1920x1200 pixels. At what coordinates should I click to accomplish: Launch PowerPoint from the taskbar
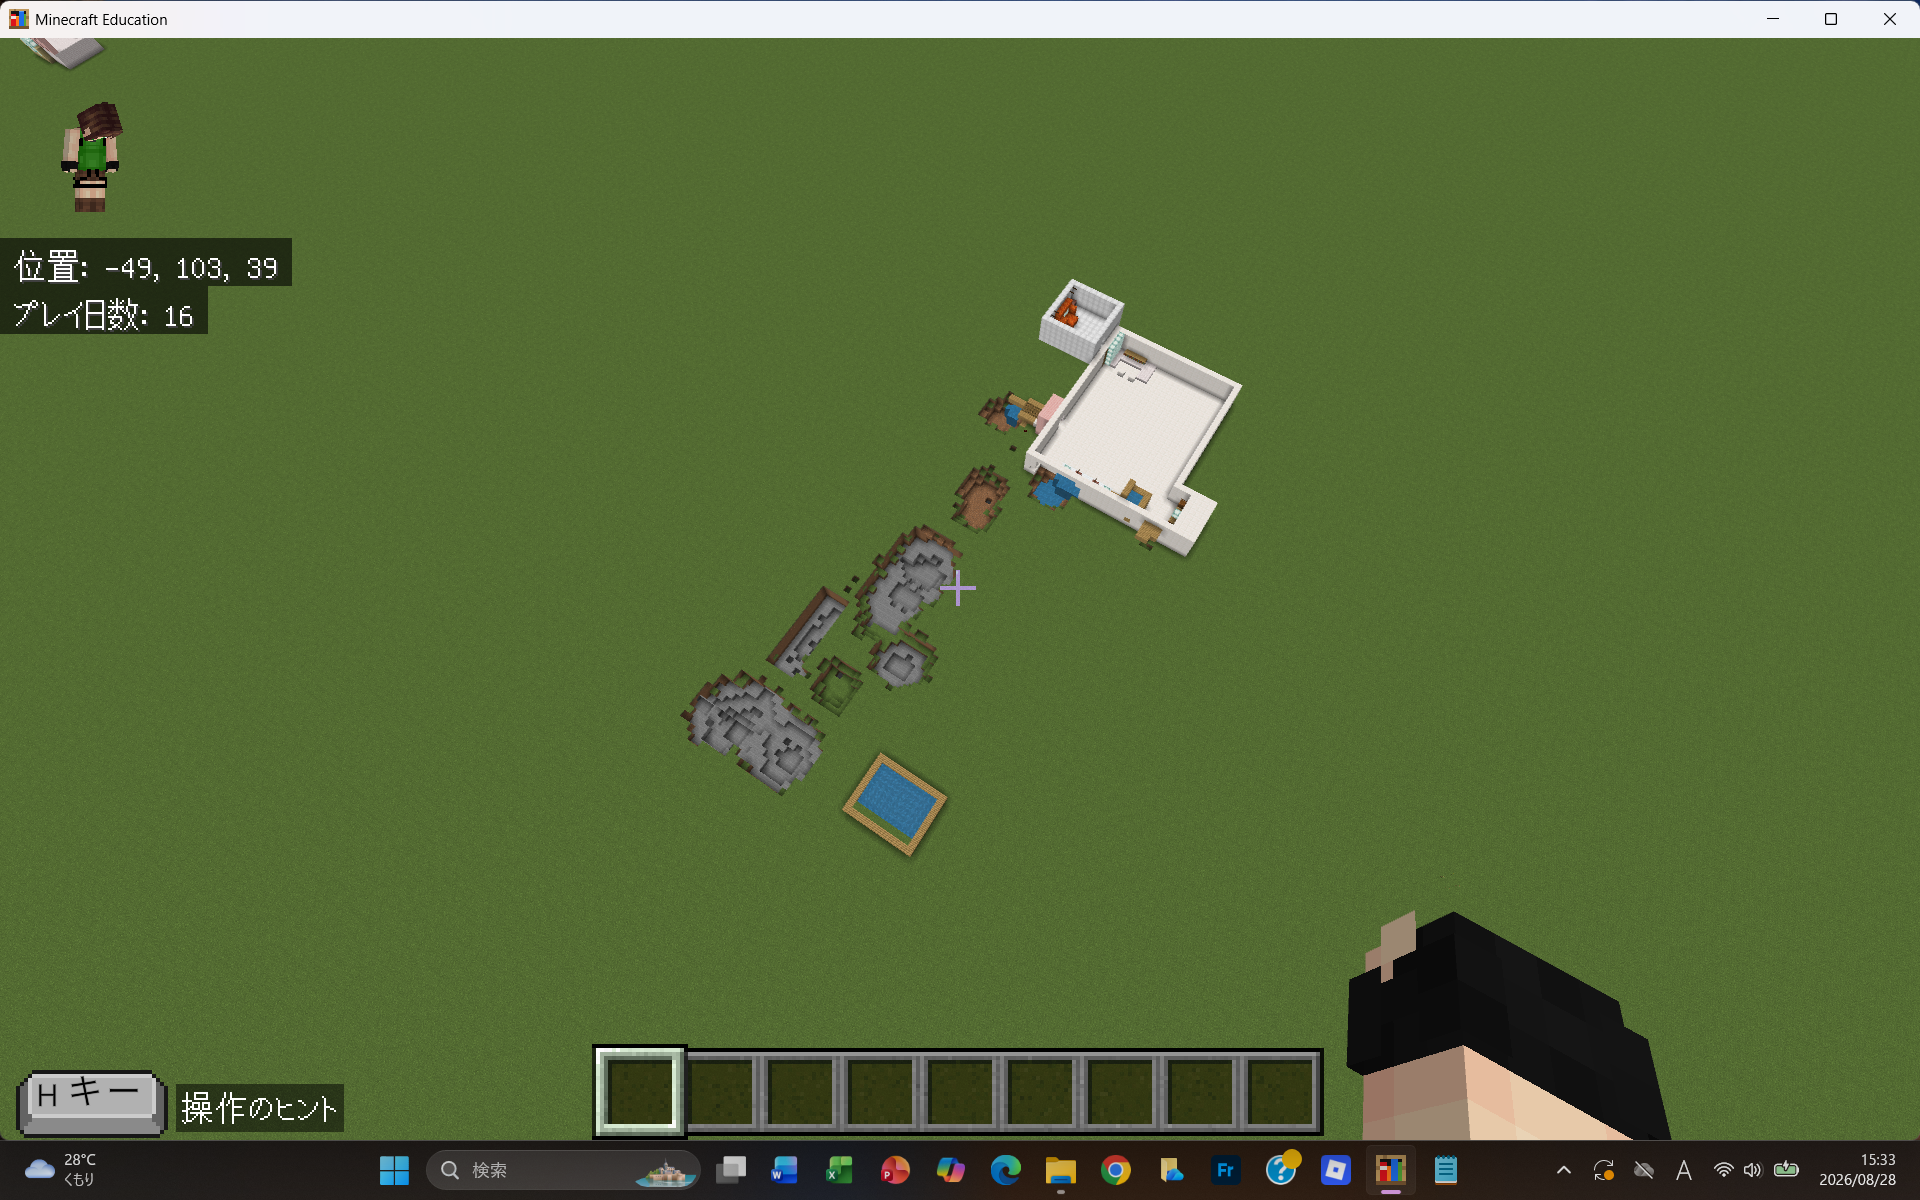click(x=895, y=1170)
